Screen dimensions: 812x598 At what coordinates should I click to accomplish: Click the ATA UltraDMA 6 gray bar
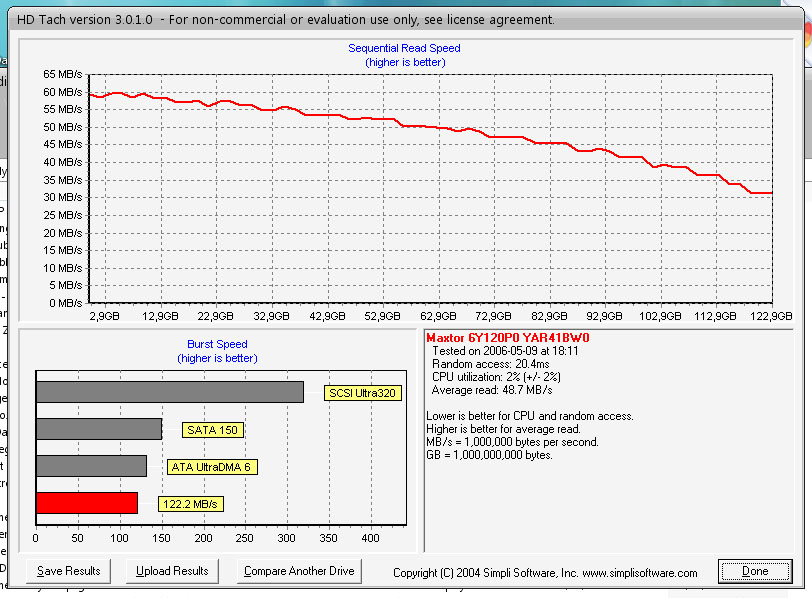click(x=92, y=466)
